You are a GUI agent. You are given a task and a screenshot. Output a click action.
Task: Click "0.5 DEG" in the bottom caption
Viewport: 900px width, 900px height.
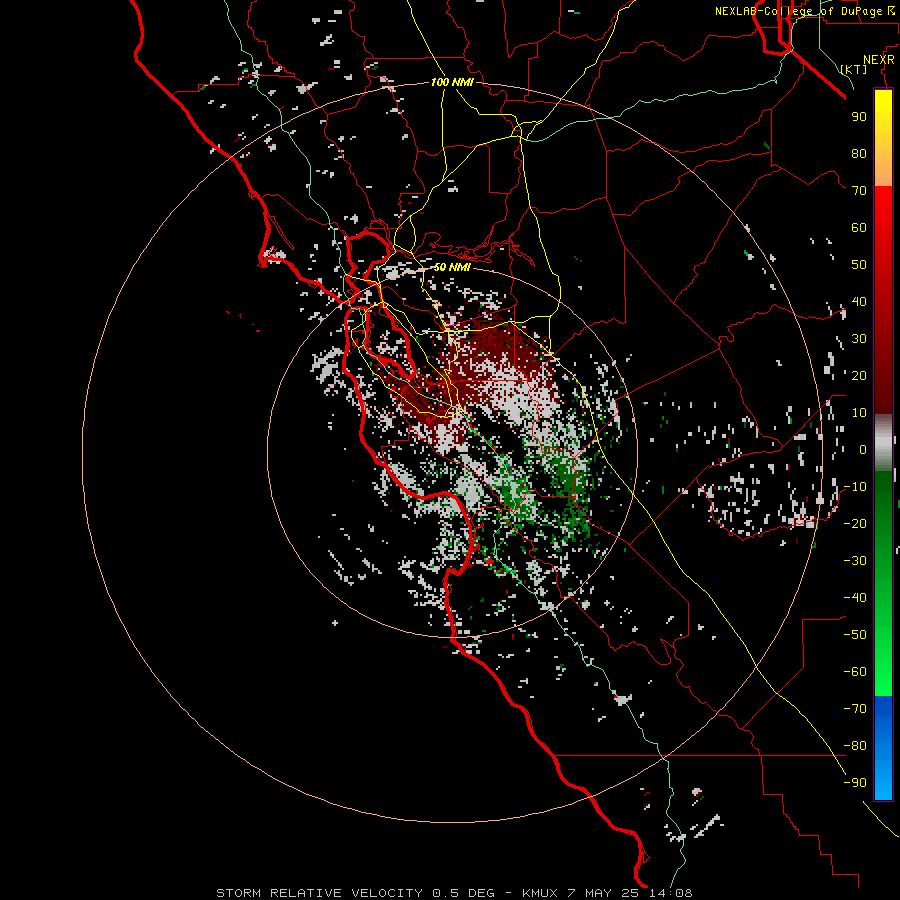pyautogui.click(x=463, y=893)
